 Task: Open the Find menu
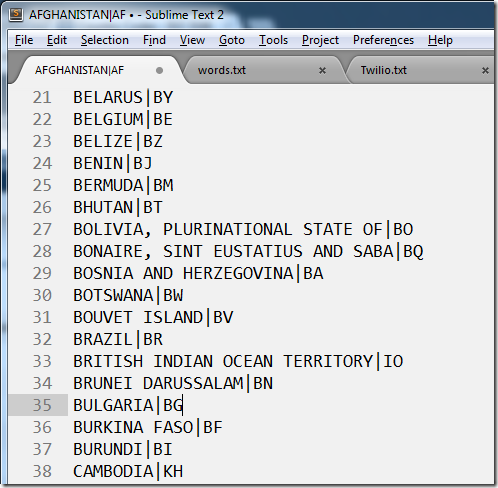point(154,40)
